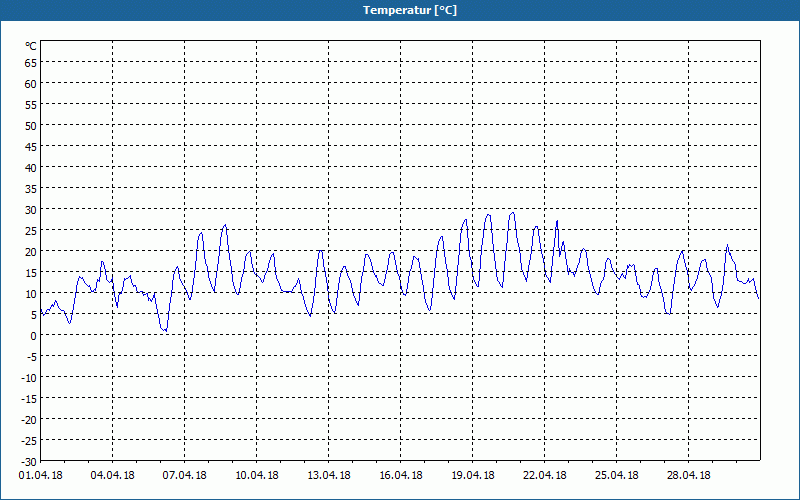Click the -25 y-axis value
The width and height of the screenshot is (800, 500).
click(x=29, y=440)
